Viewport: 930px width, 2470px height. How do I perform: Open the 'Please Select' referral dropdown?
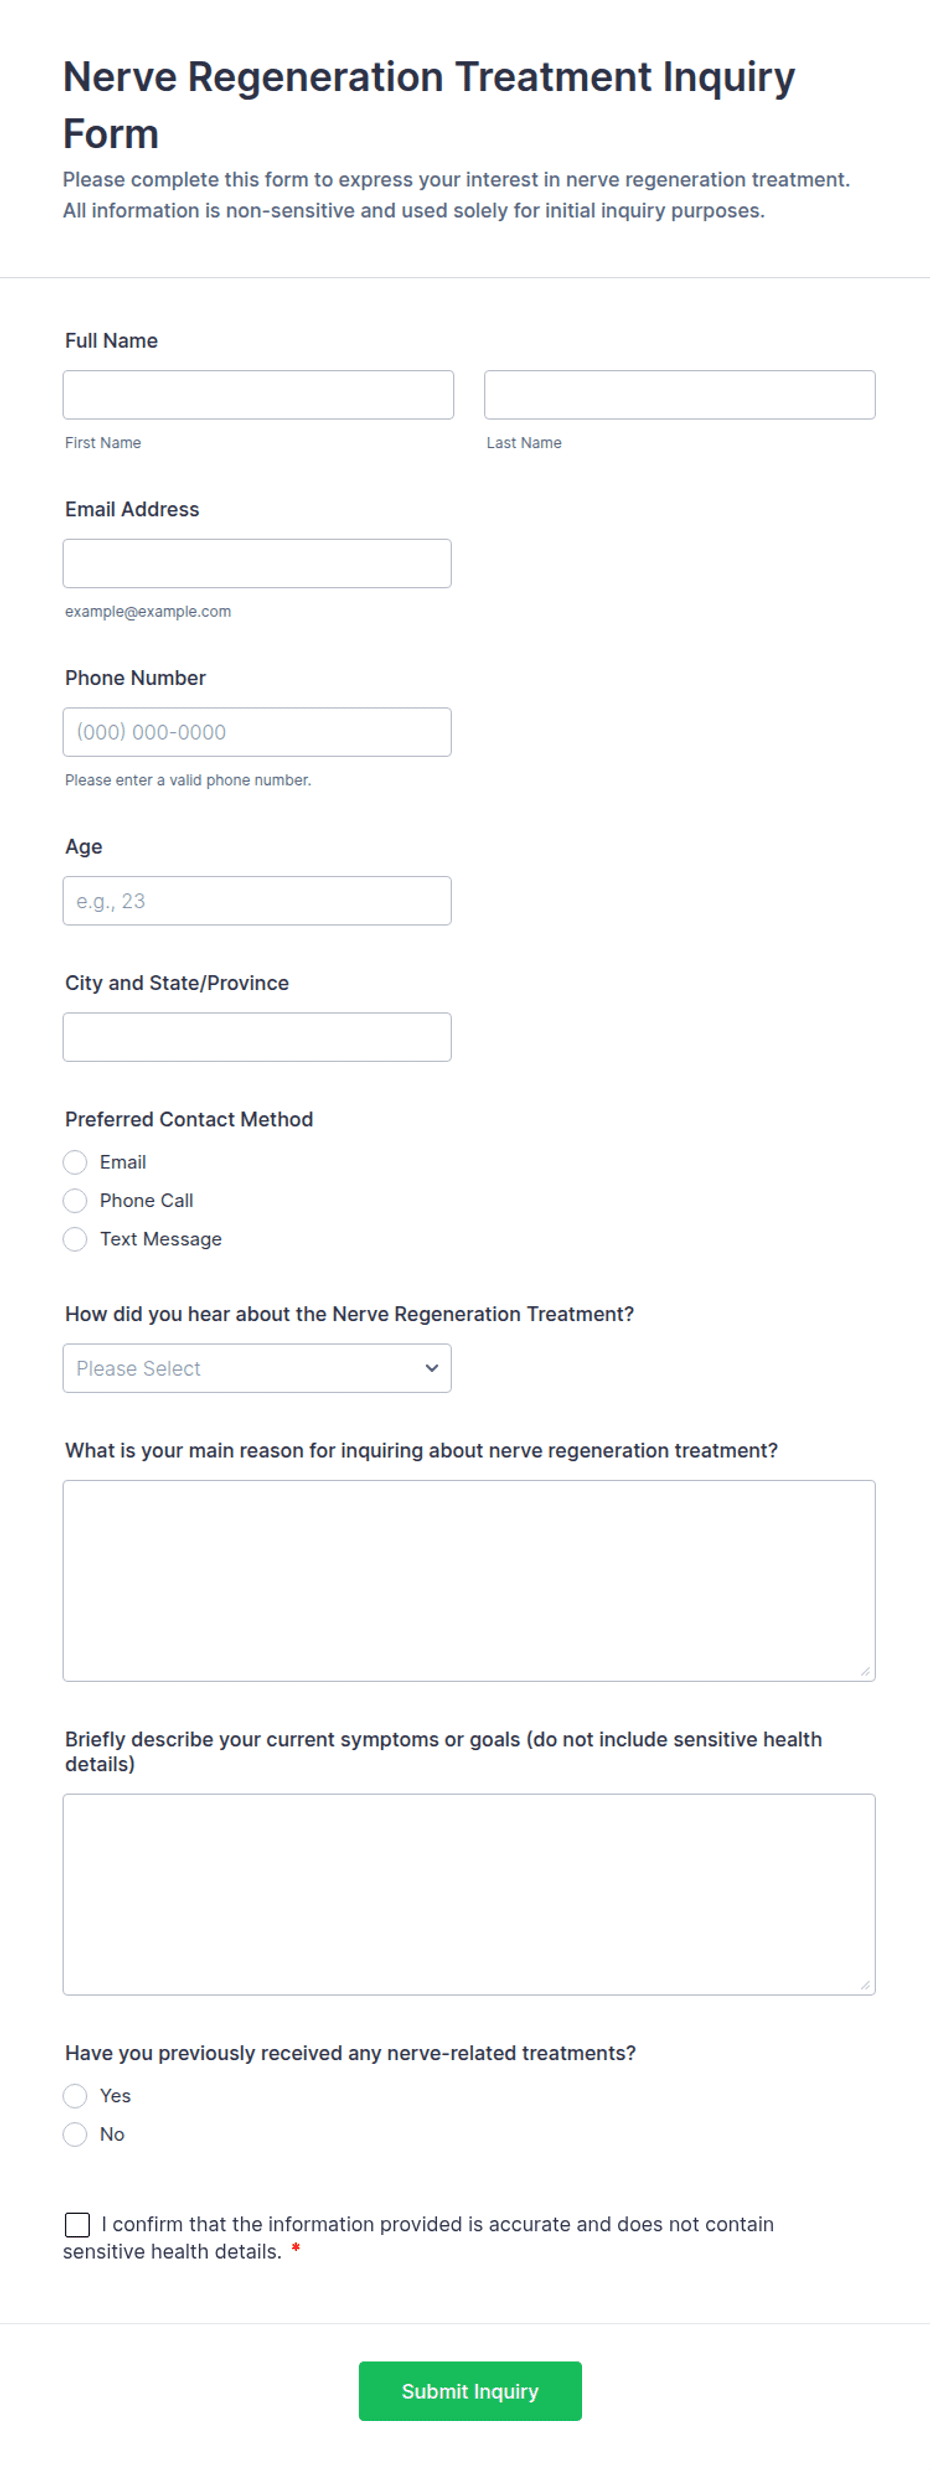tap(257, 1368)
